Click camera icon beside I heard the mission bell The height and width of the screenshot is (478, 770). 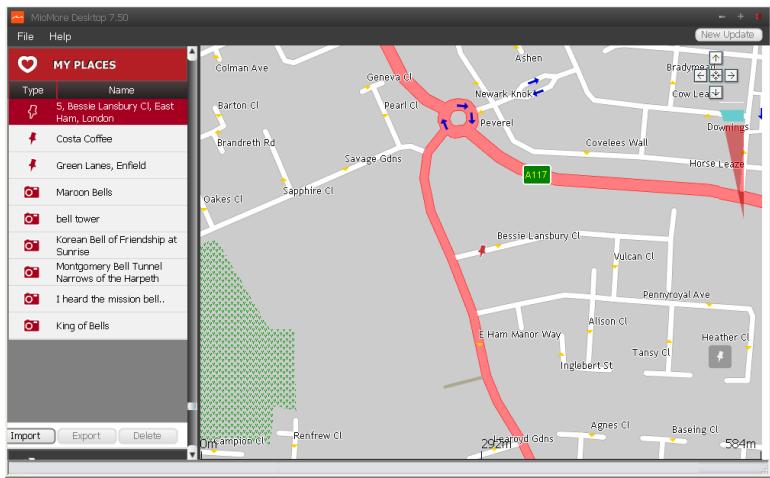[31, 299]
